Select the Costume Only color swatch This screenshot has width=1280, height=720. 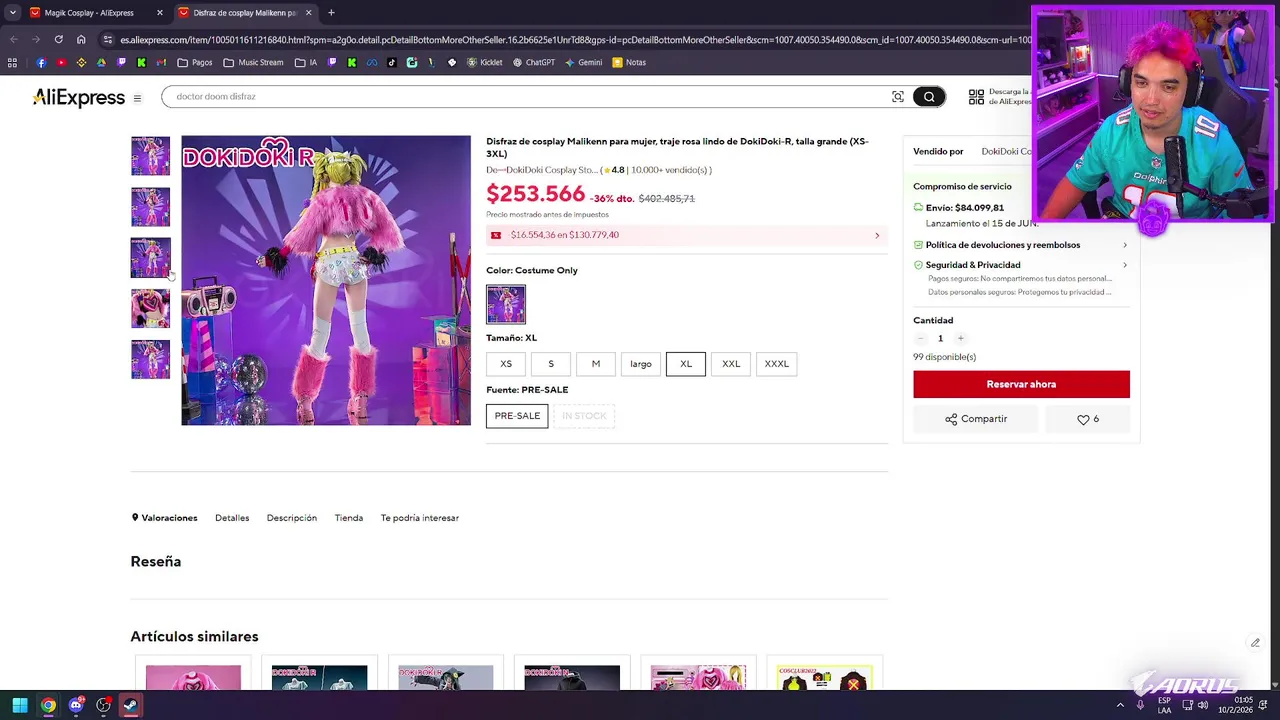[x=506, y=304]
